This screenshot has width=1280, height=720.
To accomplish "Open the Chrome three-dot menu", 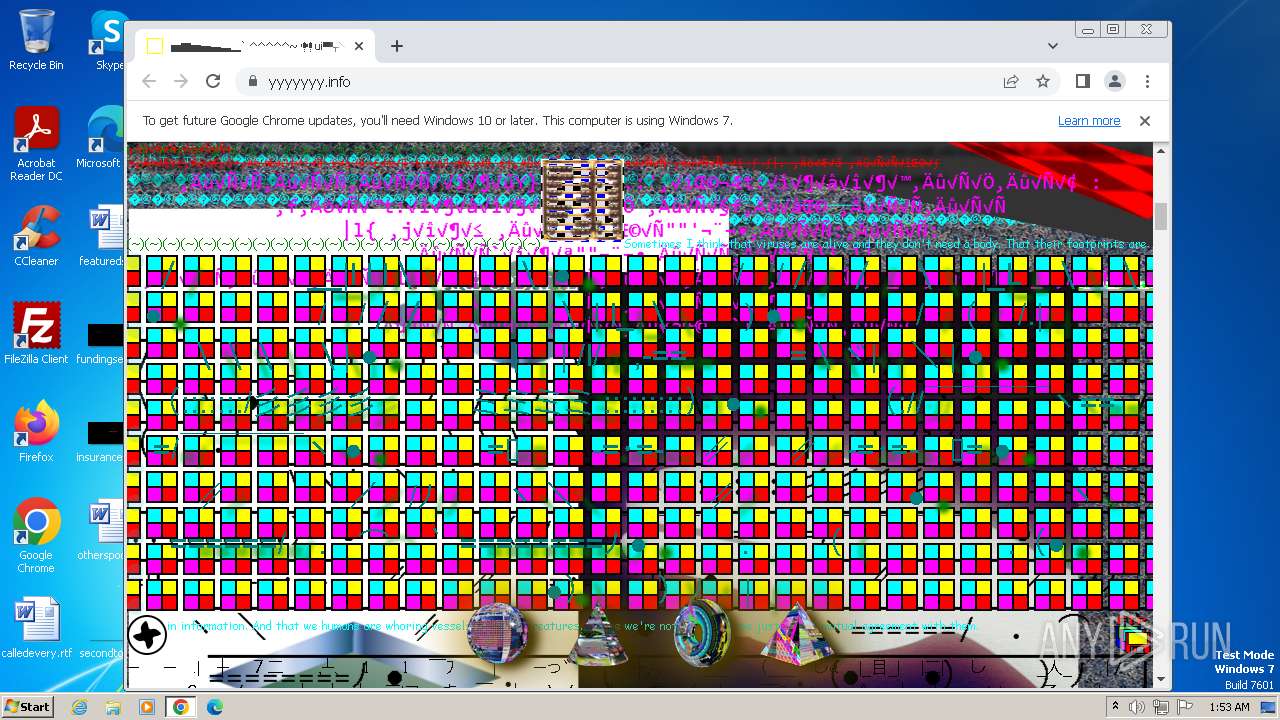I will (x=1147, y=82).
